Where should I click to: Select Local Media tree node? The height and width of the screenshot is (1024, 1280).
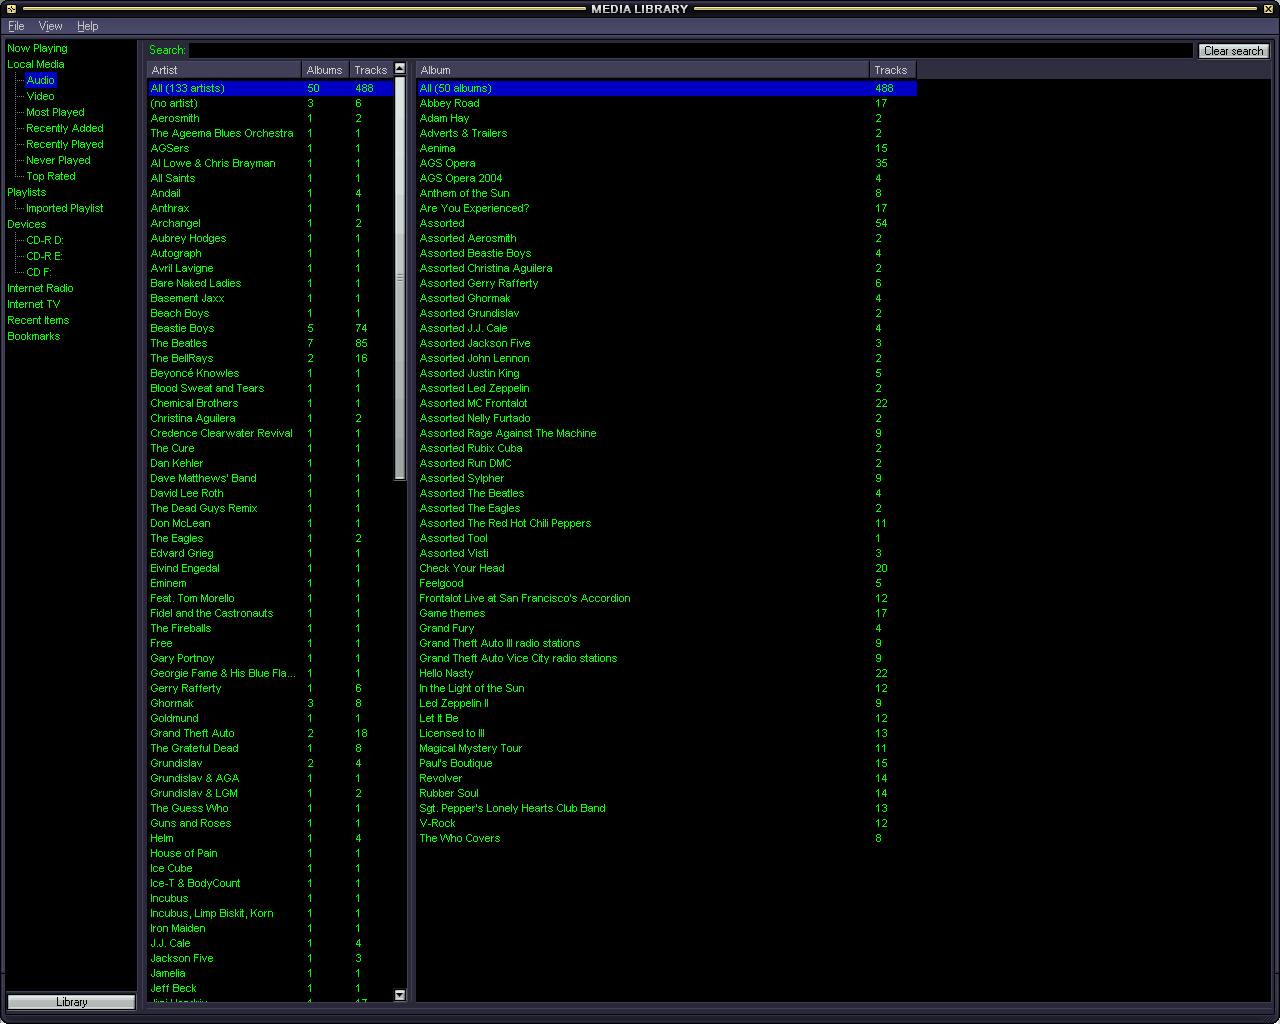coord(35,64)
